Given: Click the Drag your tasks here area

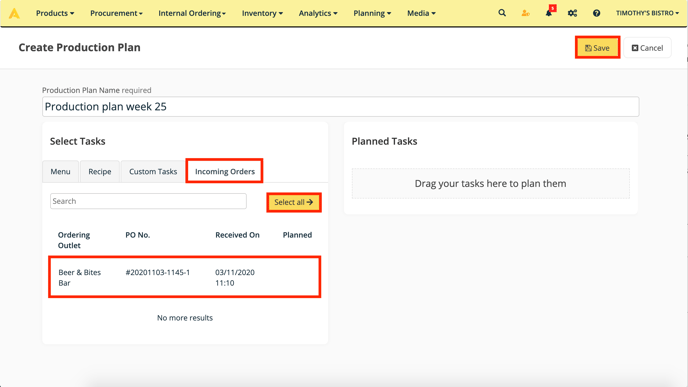Looking at the screenshot, I should pyautogui.click(x=491, y=183).
